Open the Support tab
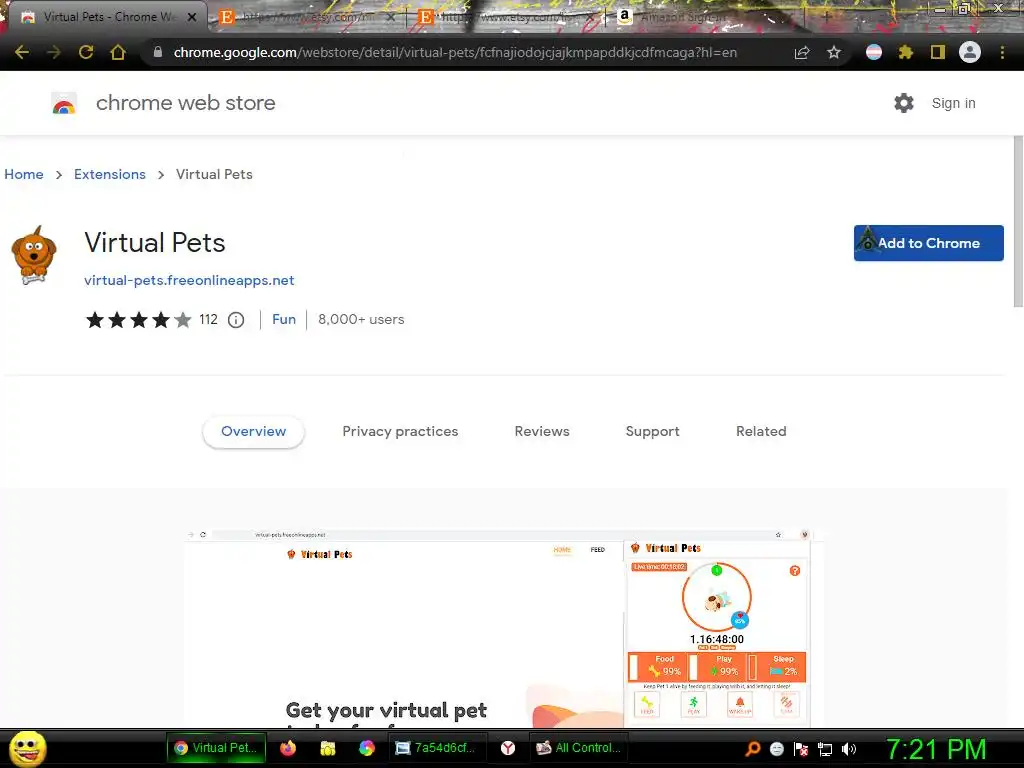Image resolution: width=1024 pixels, height=768 pixels. 652,432
